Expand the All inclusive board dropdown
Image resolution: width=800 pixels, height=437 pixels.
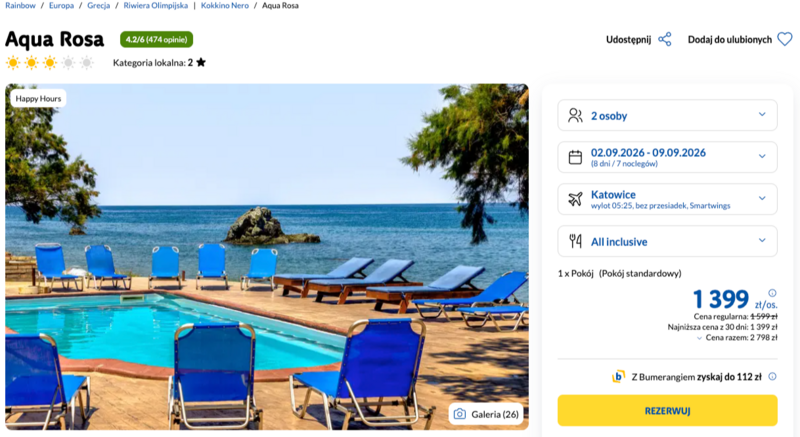tap(667, 241)
